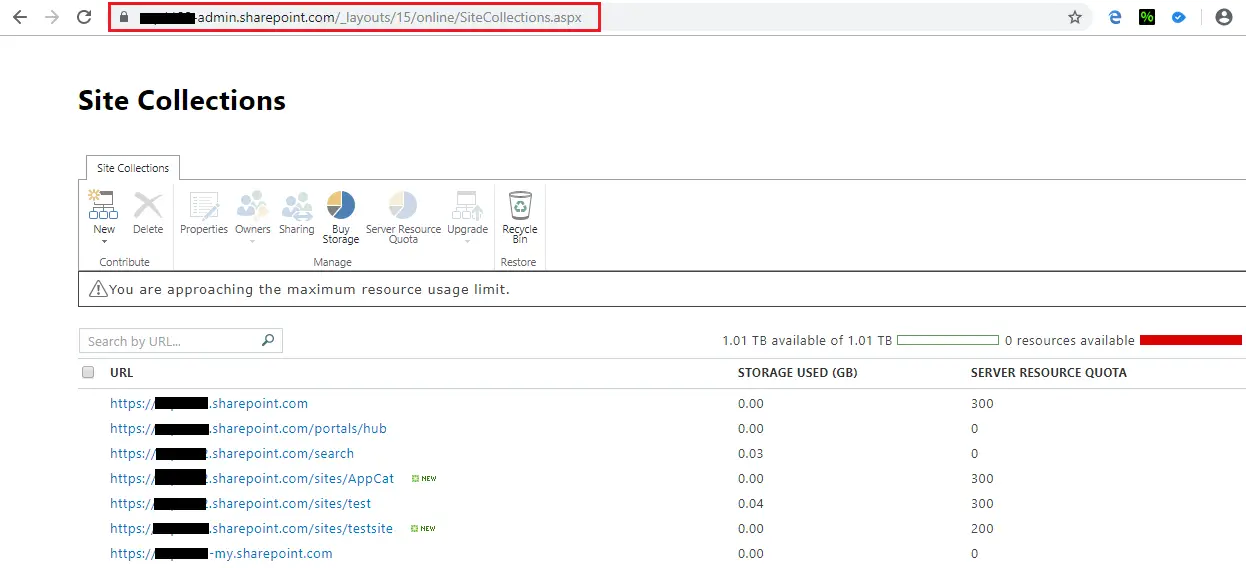Click the SERVER RESOURCE QUOTA header
Screen dimensions: 1246x568
(x=1049, y=372)
